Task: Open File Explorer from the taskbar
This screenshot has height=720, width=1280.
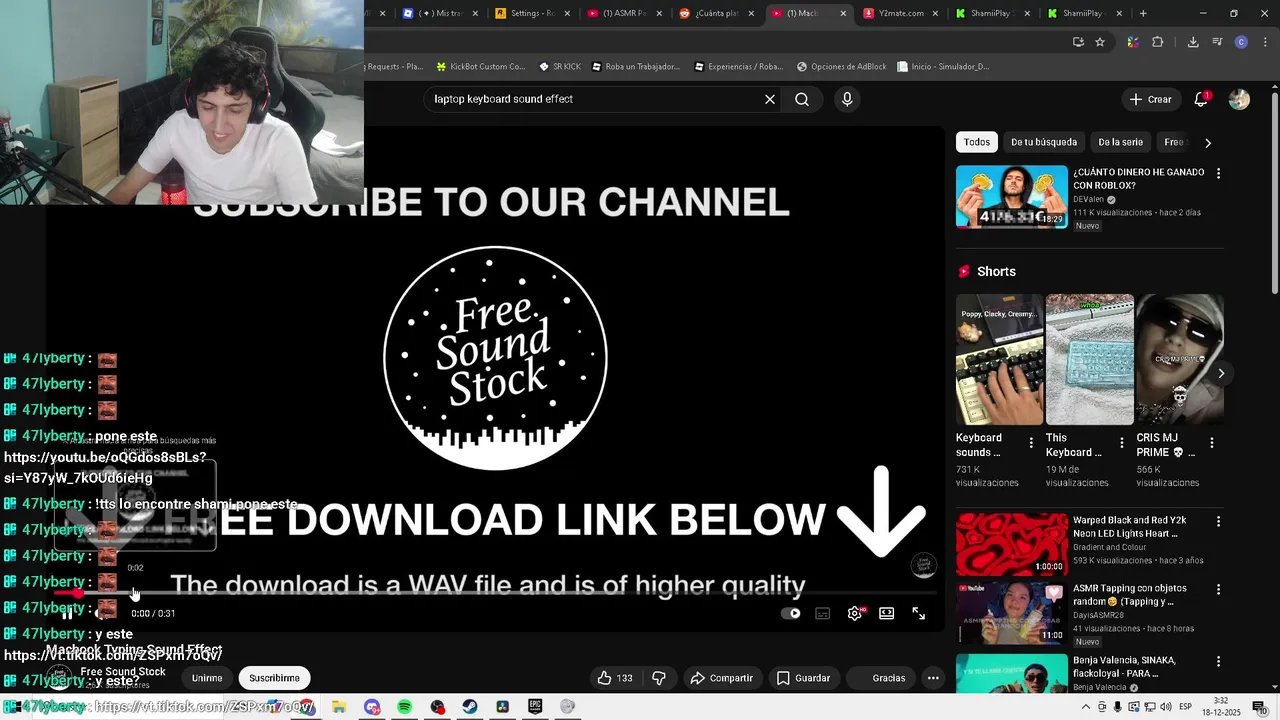Action: click(339, 707)
